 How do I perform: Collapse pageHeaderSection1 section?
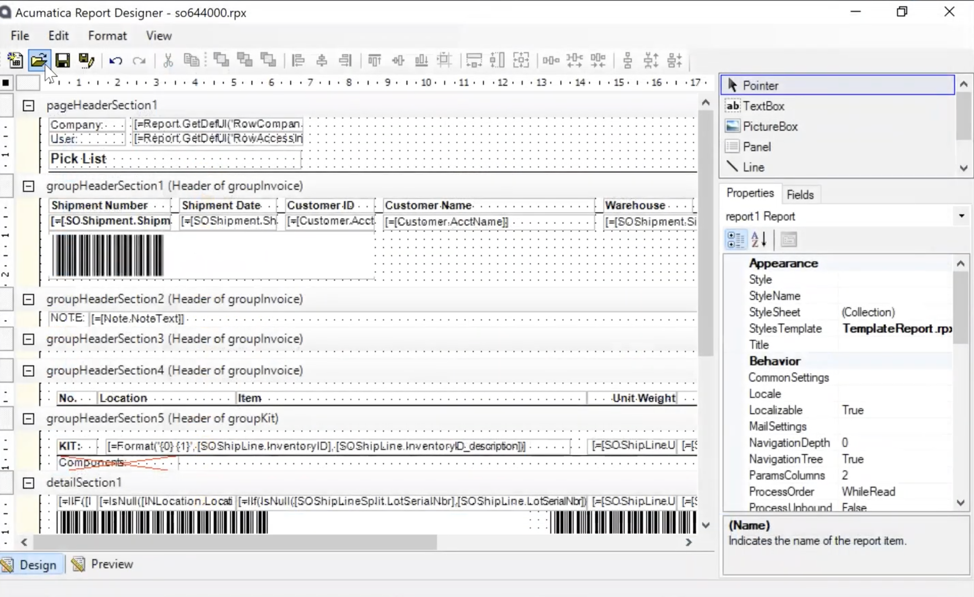coord(29,106)
